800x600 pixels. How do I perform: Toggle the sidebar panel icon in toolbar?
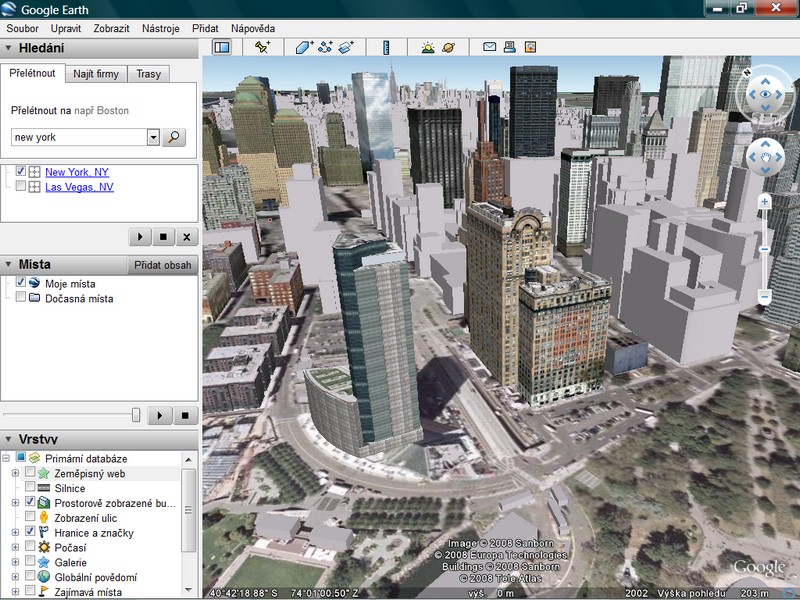click(x=222, y=47)
